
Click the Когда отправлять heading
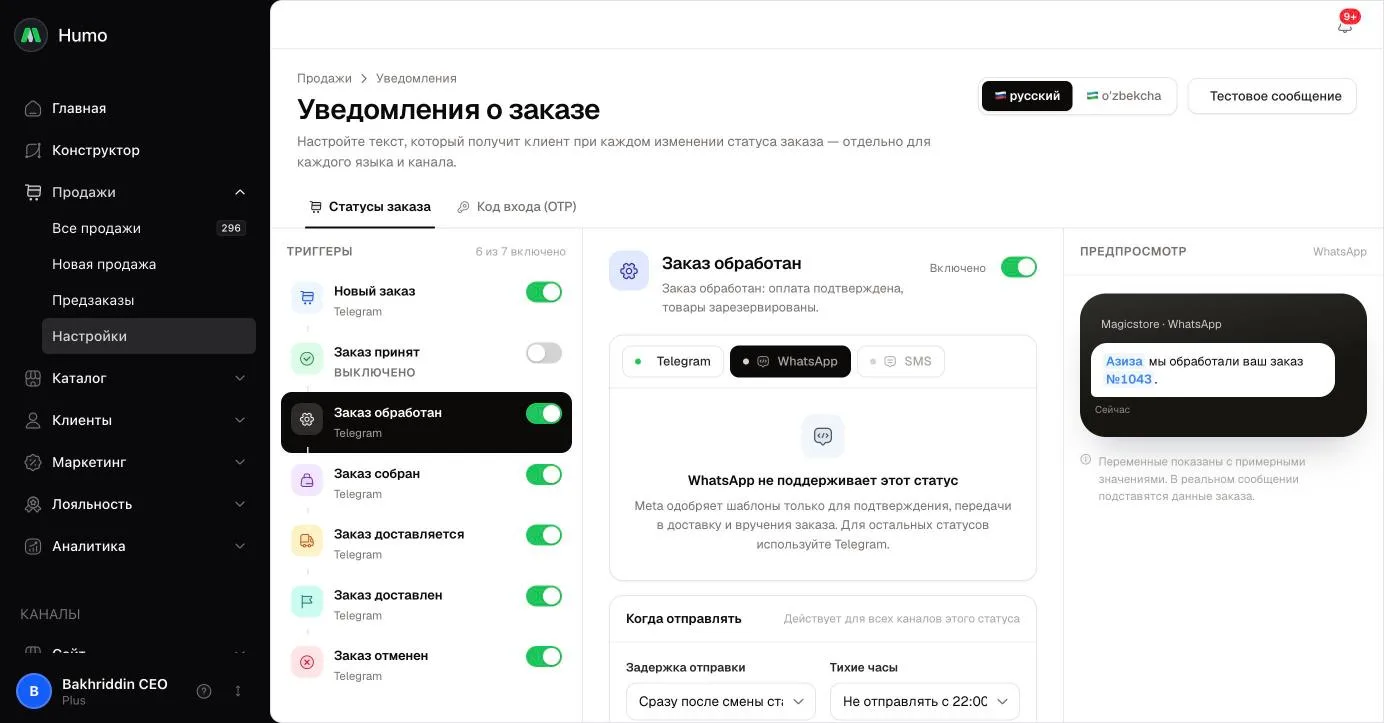pyautogui.click(x=684, y=619)
